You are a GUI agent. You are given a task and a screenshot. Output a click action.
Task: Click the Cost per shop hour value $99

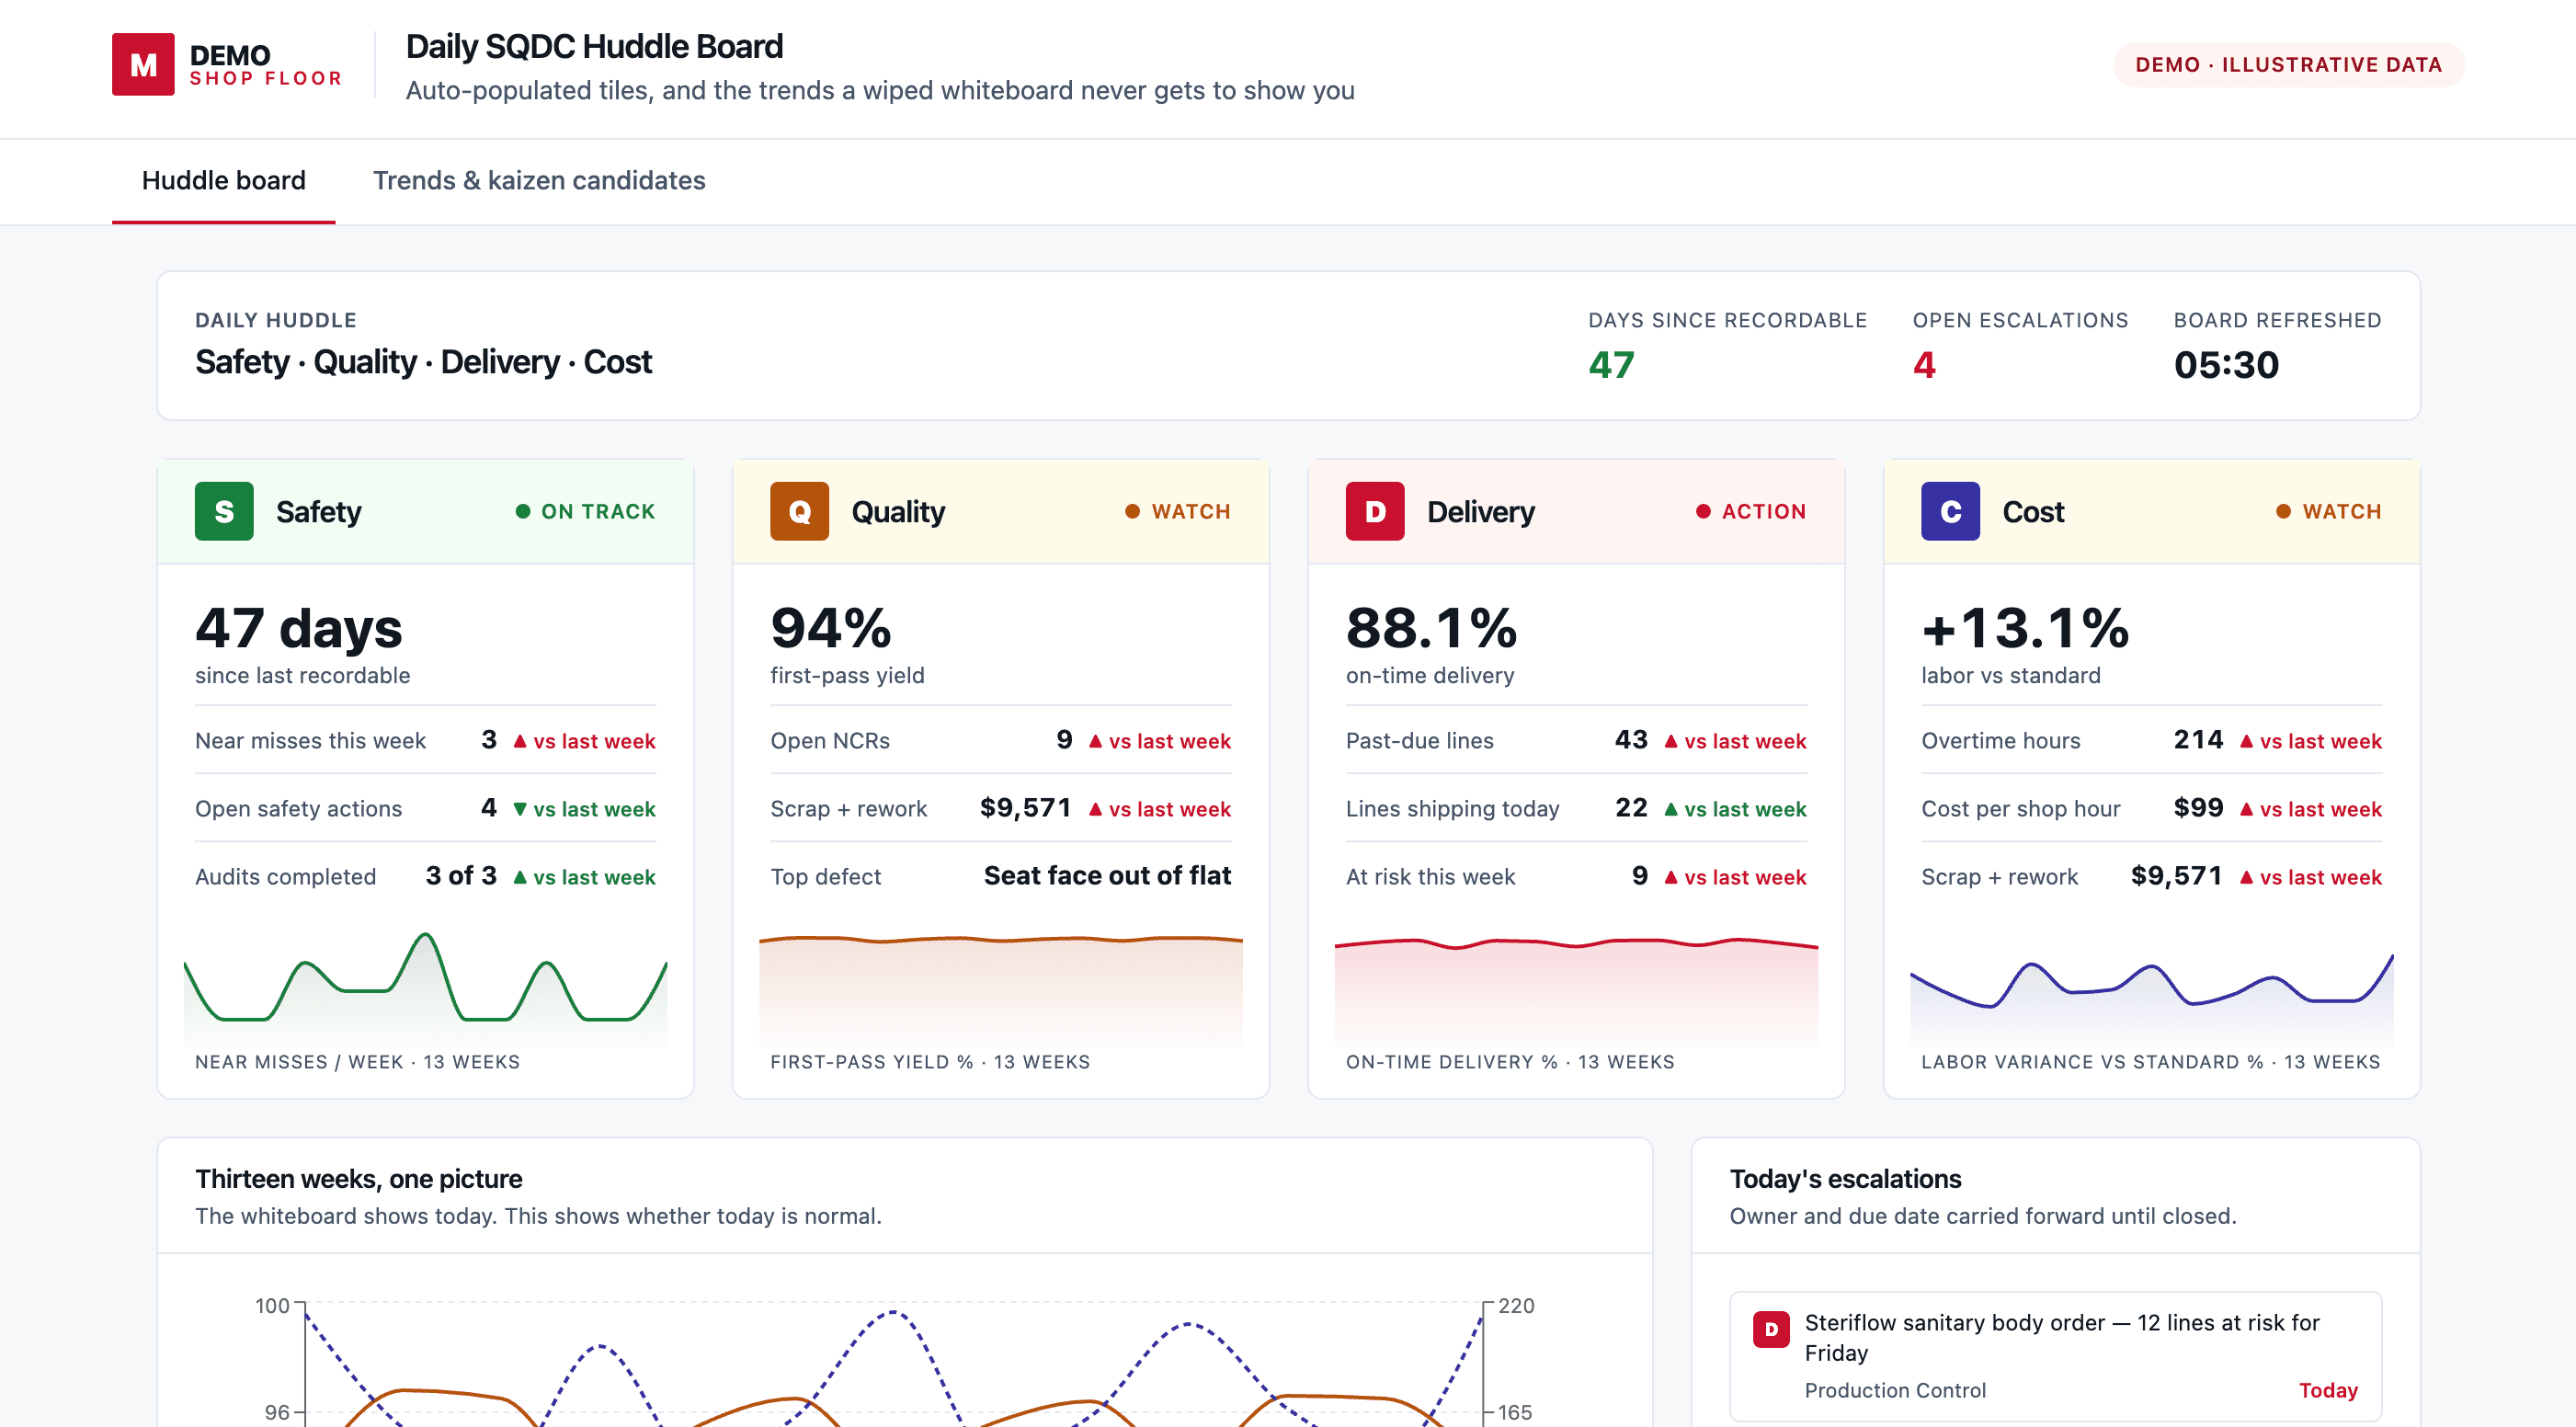pos(2198,808)
